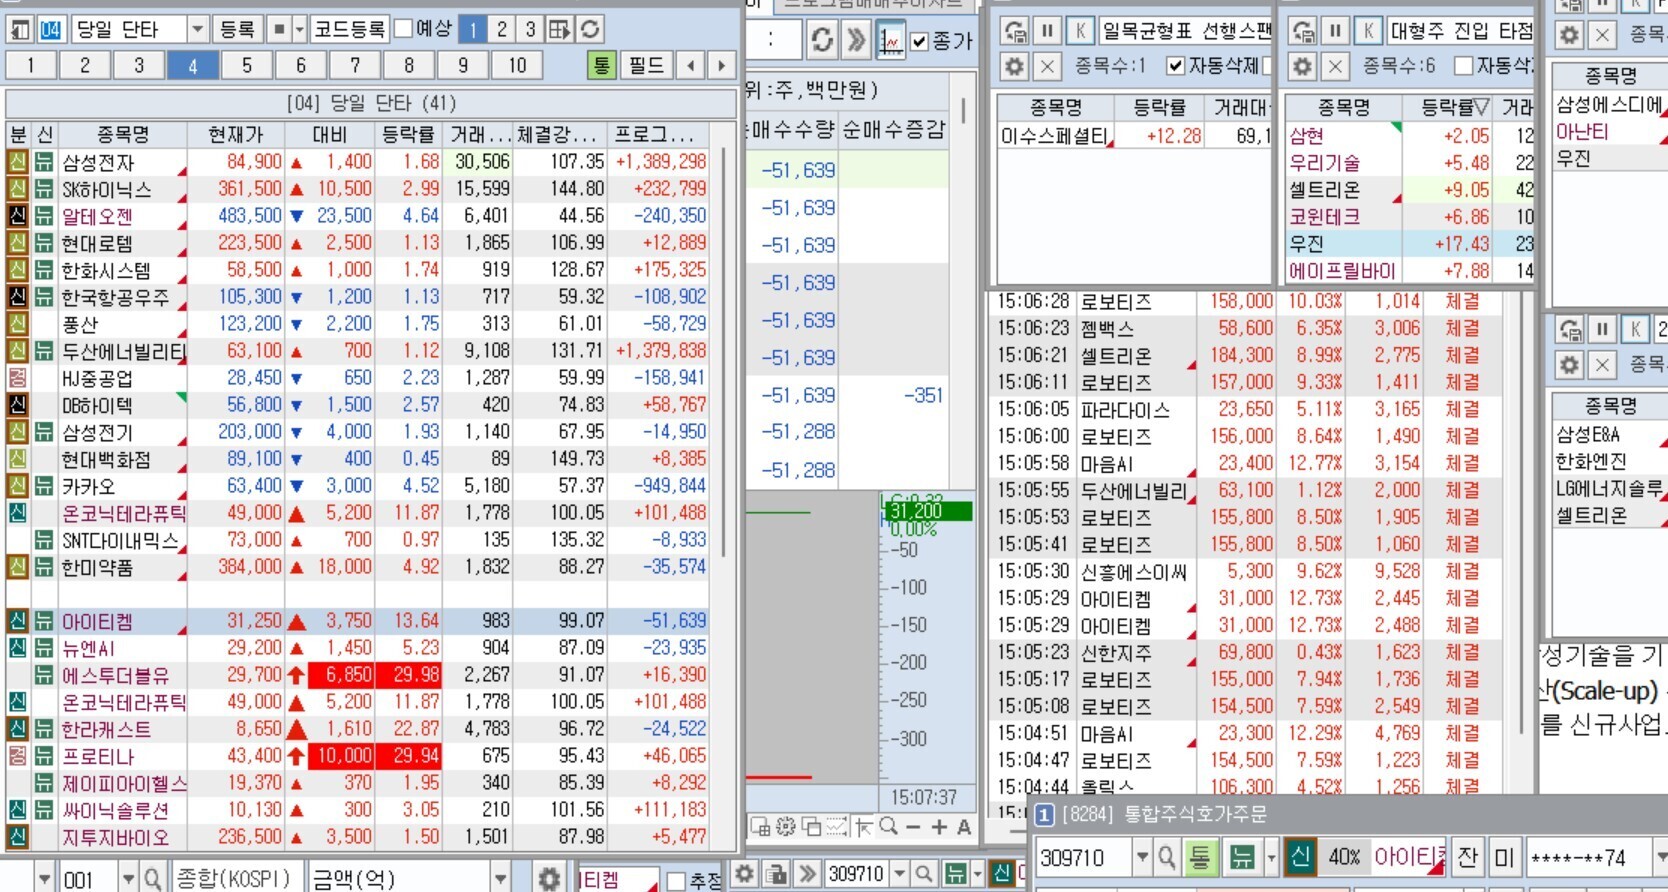
Task: Click the X icon beside 종목수:1
Action: tap(1047, 66)
